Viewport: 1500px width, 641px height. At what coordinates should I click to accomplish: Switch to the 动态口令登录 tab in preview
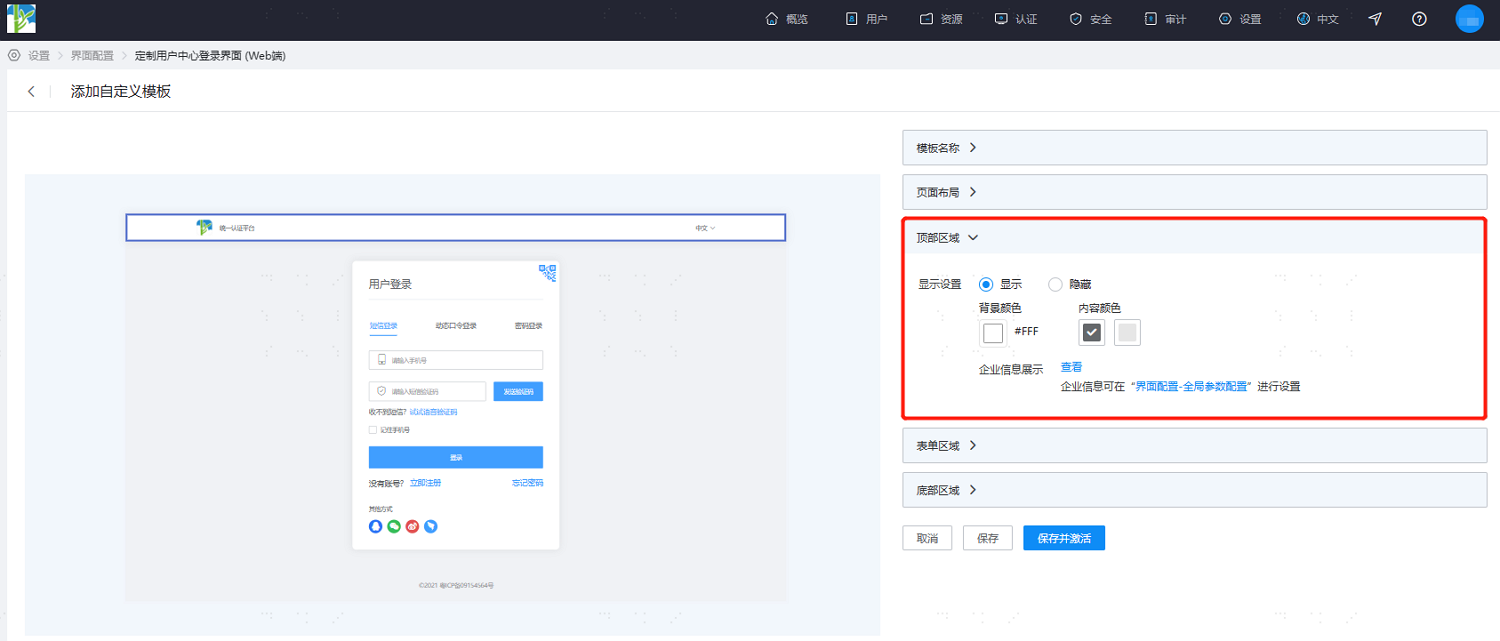456,326
